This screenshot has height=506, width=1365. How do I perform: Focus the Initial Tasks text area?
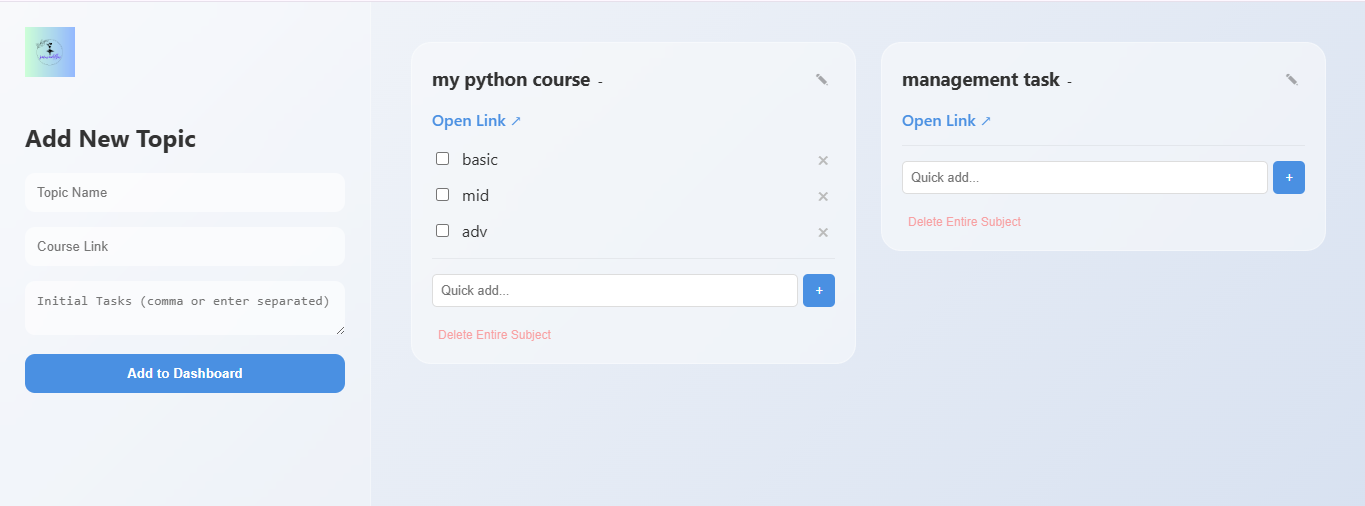point(185,308)
